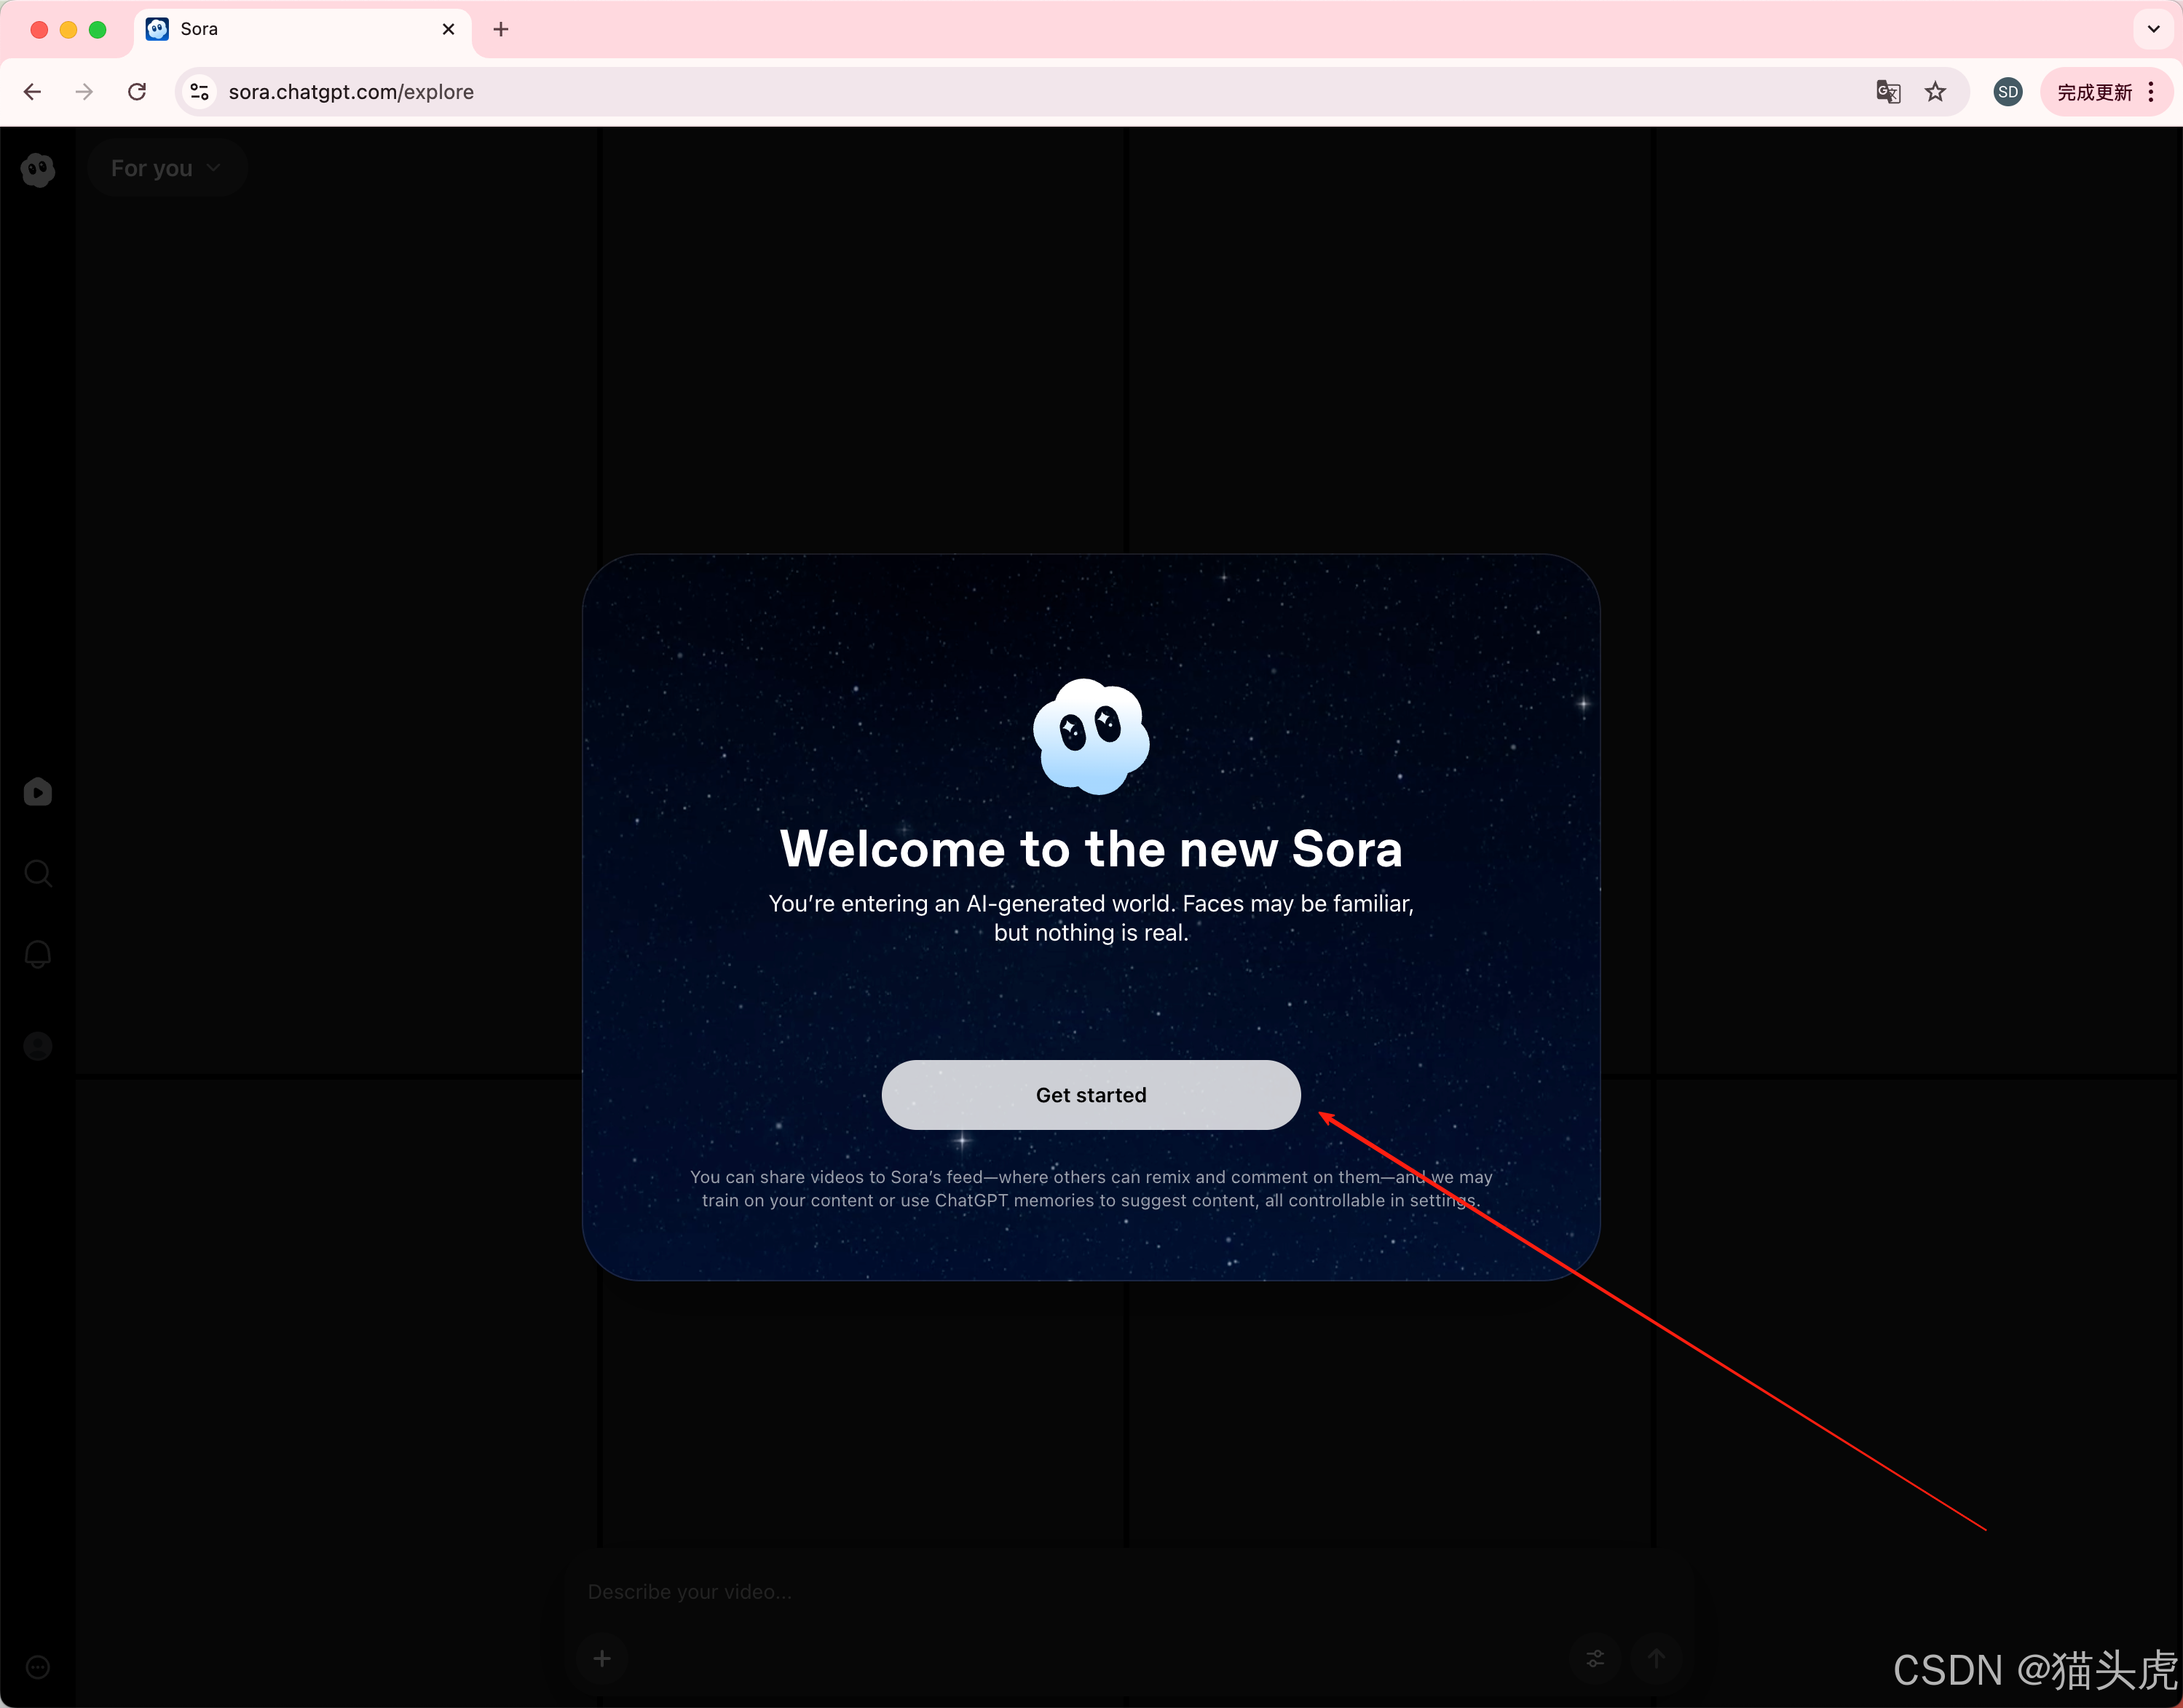Viewport: 2183px width, 1708px height.
Task: Expand the tab search chevron dropdown
Action: pos(2153,29)
